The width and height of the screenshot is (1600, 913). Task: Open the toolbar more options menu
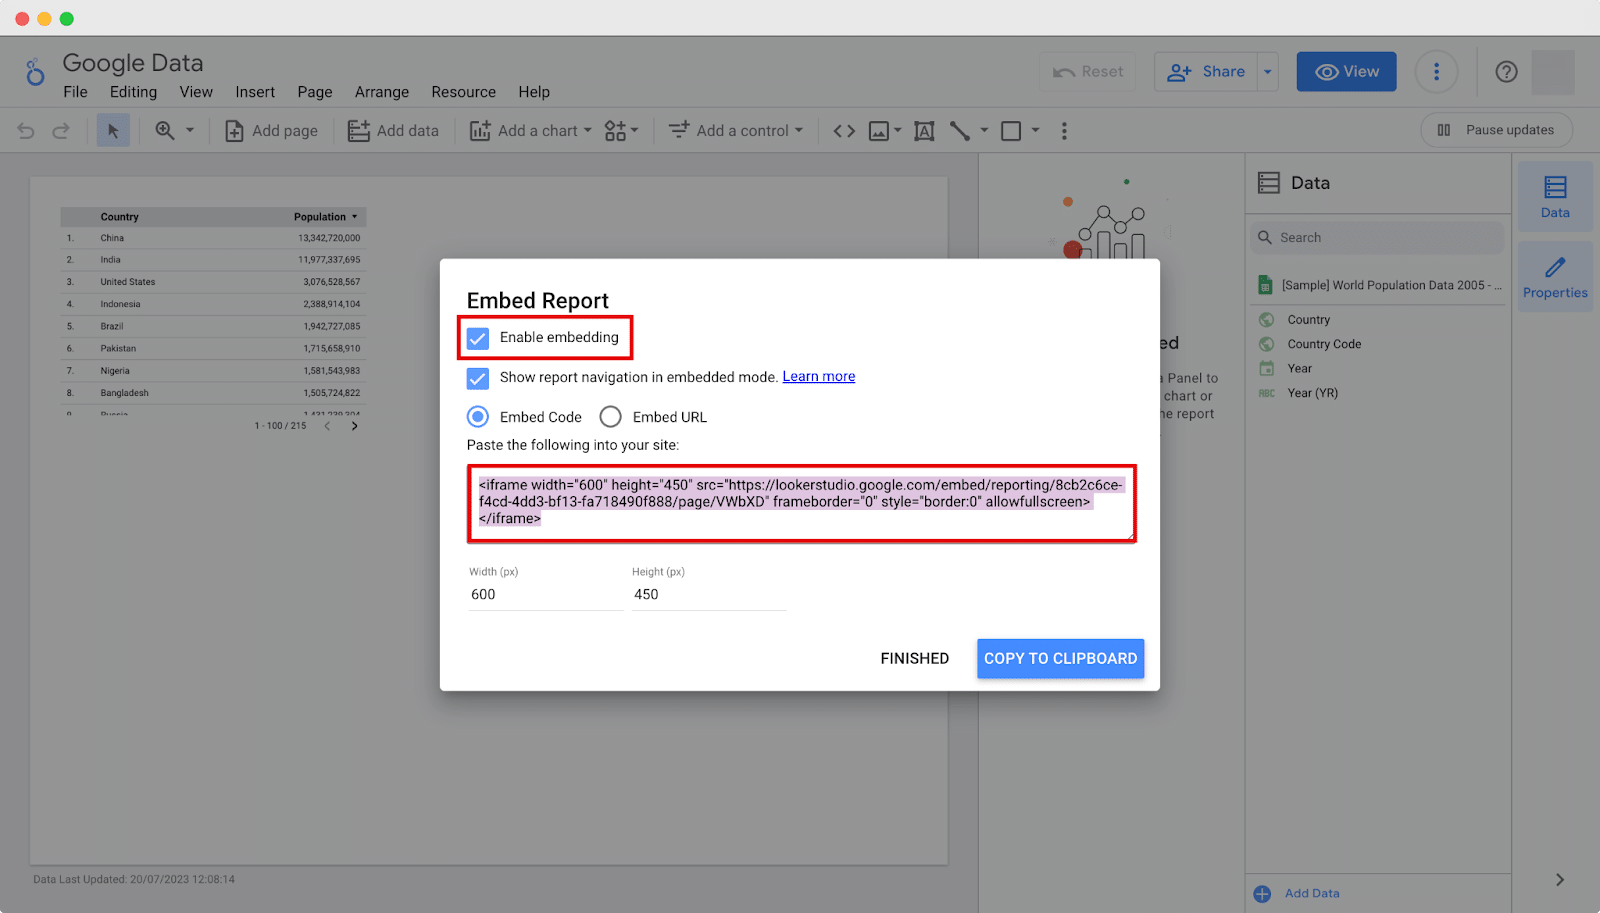(x=1064, y=131)
